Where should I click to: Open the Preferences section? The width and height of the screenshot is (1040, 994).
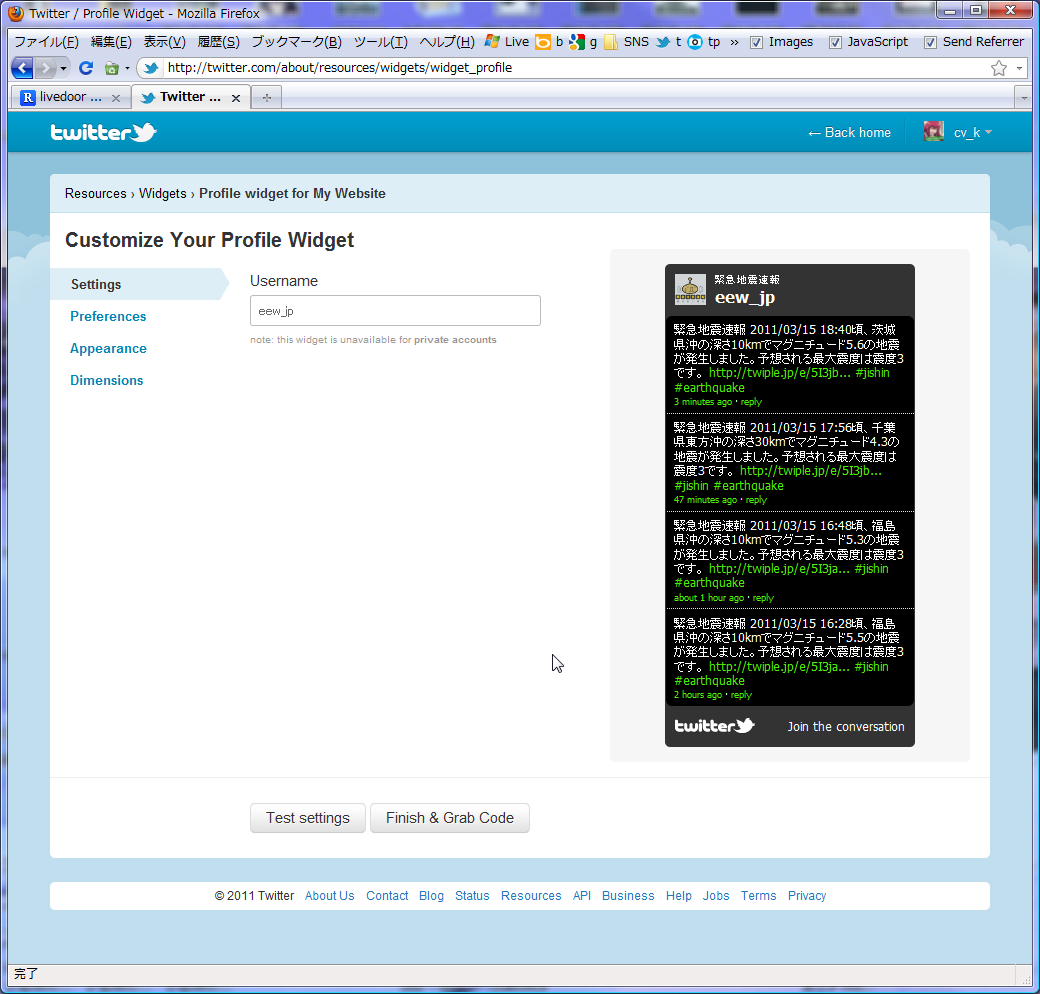click(x=108, y=316)
